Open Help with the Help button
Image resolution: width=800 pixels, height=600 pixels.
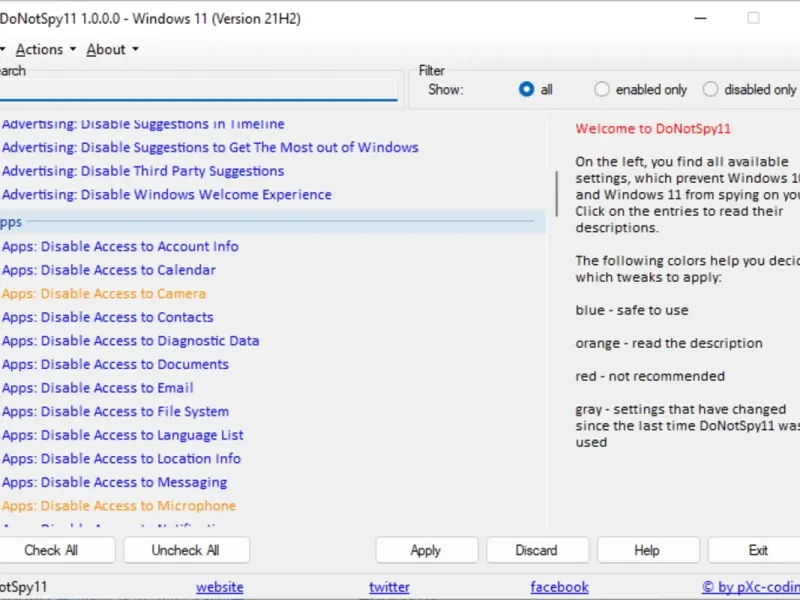(648, 551)
